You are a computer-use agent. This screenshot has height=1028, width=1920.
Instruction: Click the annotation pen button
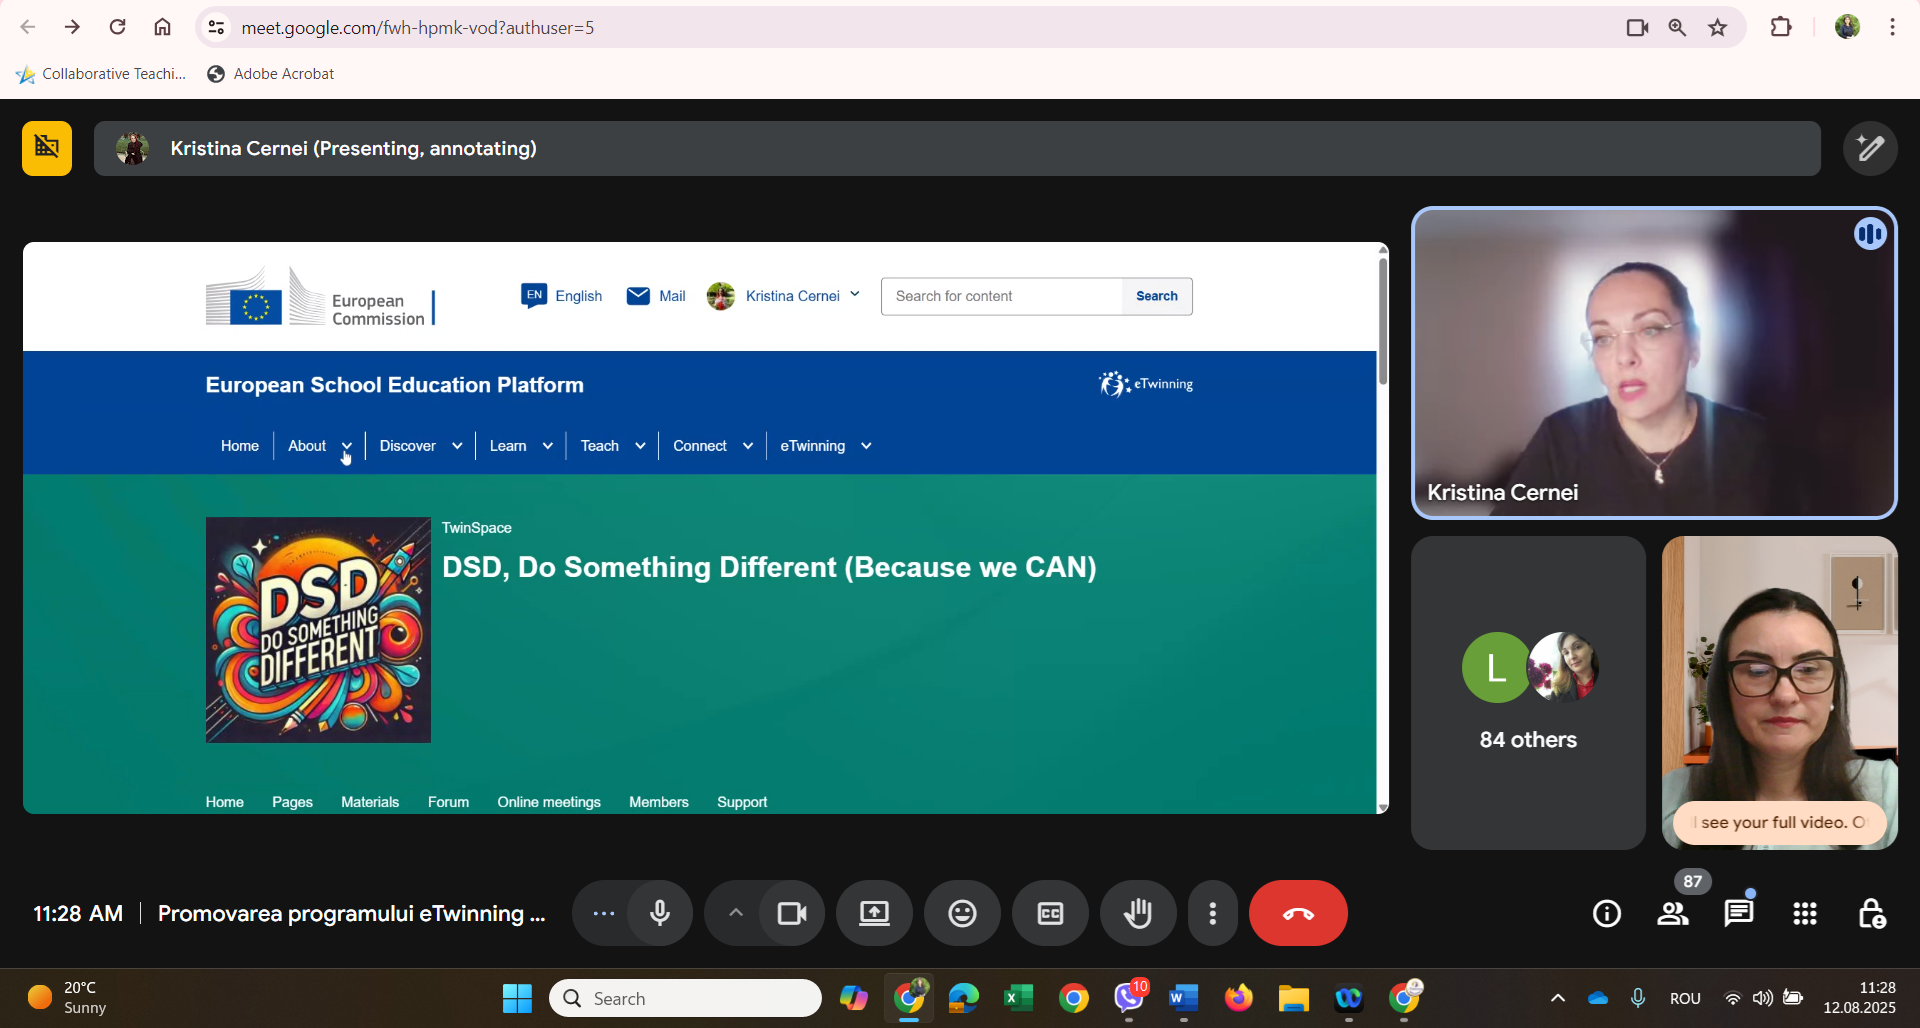pos(1870,148)
